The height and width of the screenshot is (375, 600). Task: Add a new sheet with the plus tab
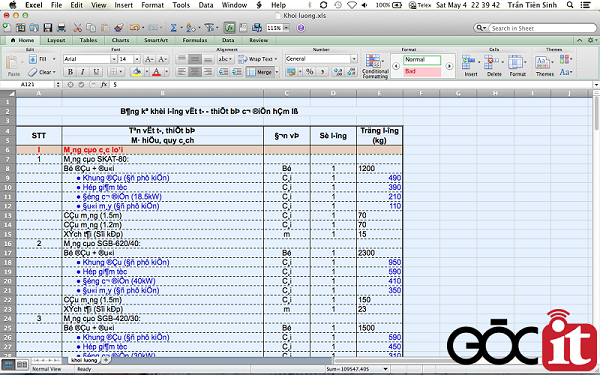106,360
